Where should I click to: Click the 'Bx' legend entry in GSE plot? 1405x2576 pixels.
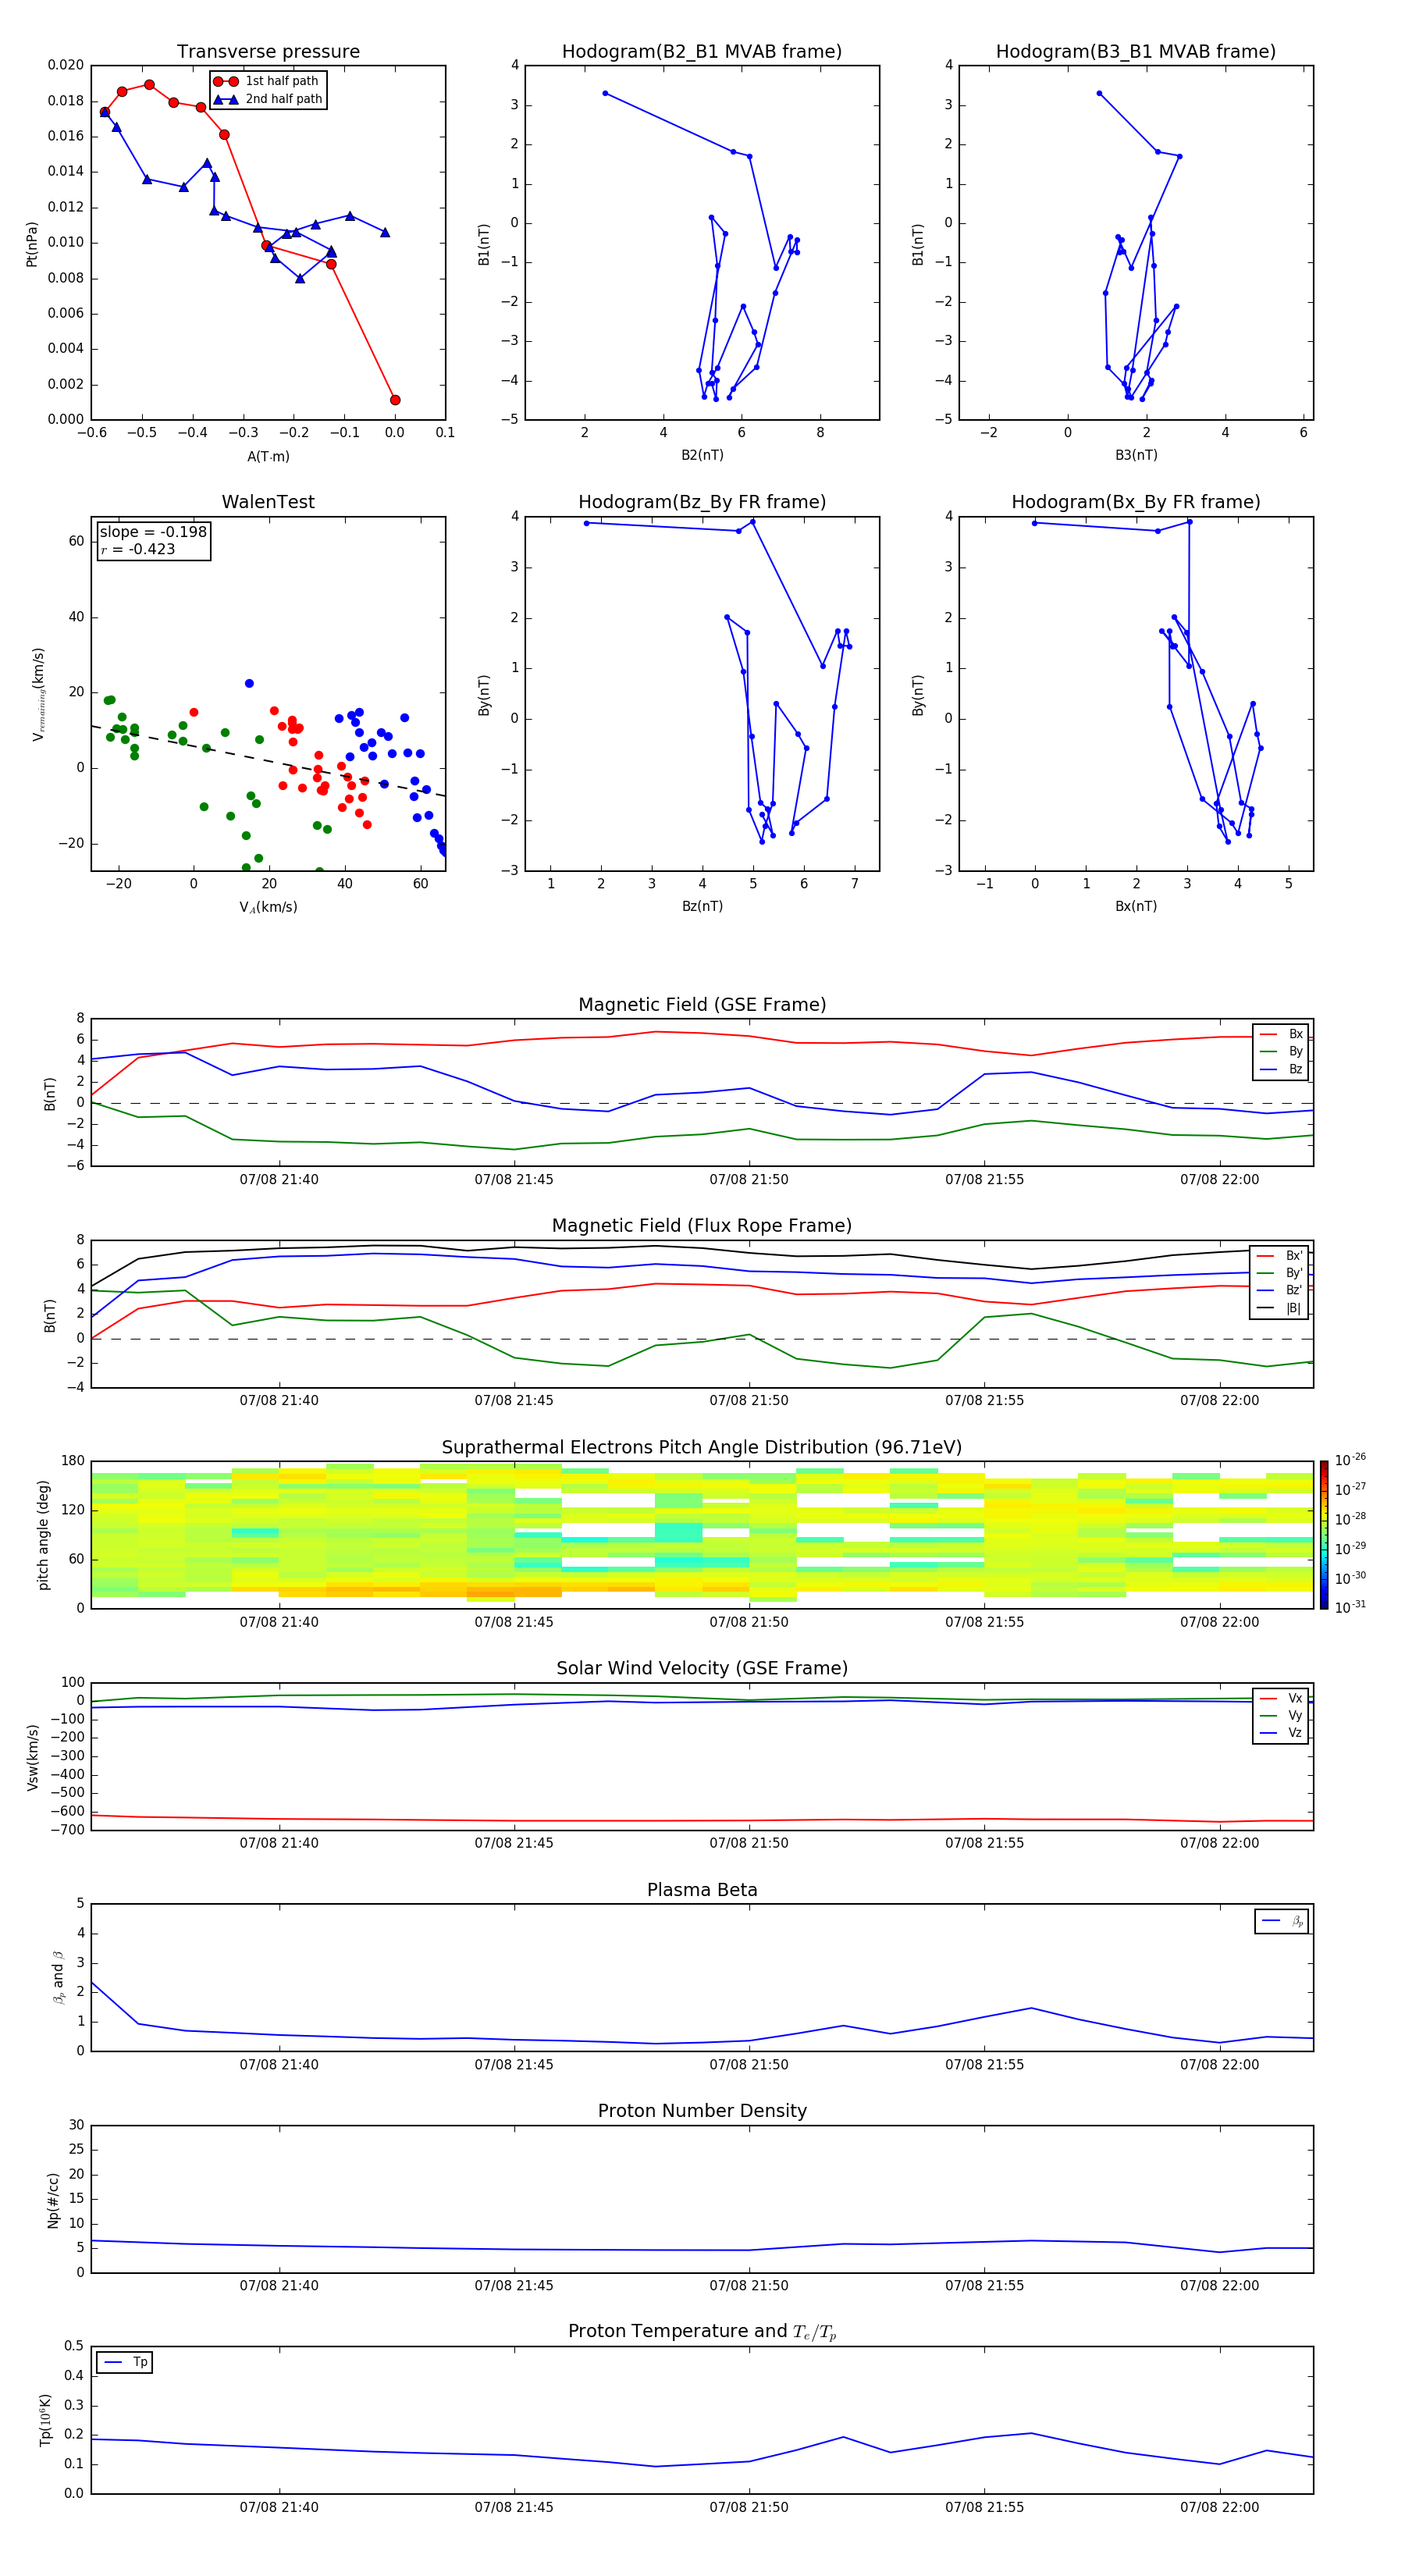pos(1281,1034)
